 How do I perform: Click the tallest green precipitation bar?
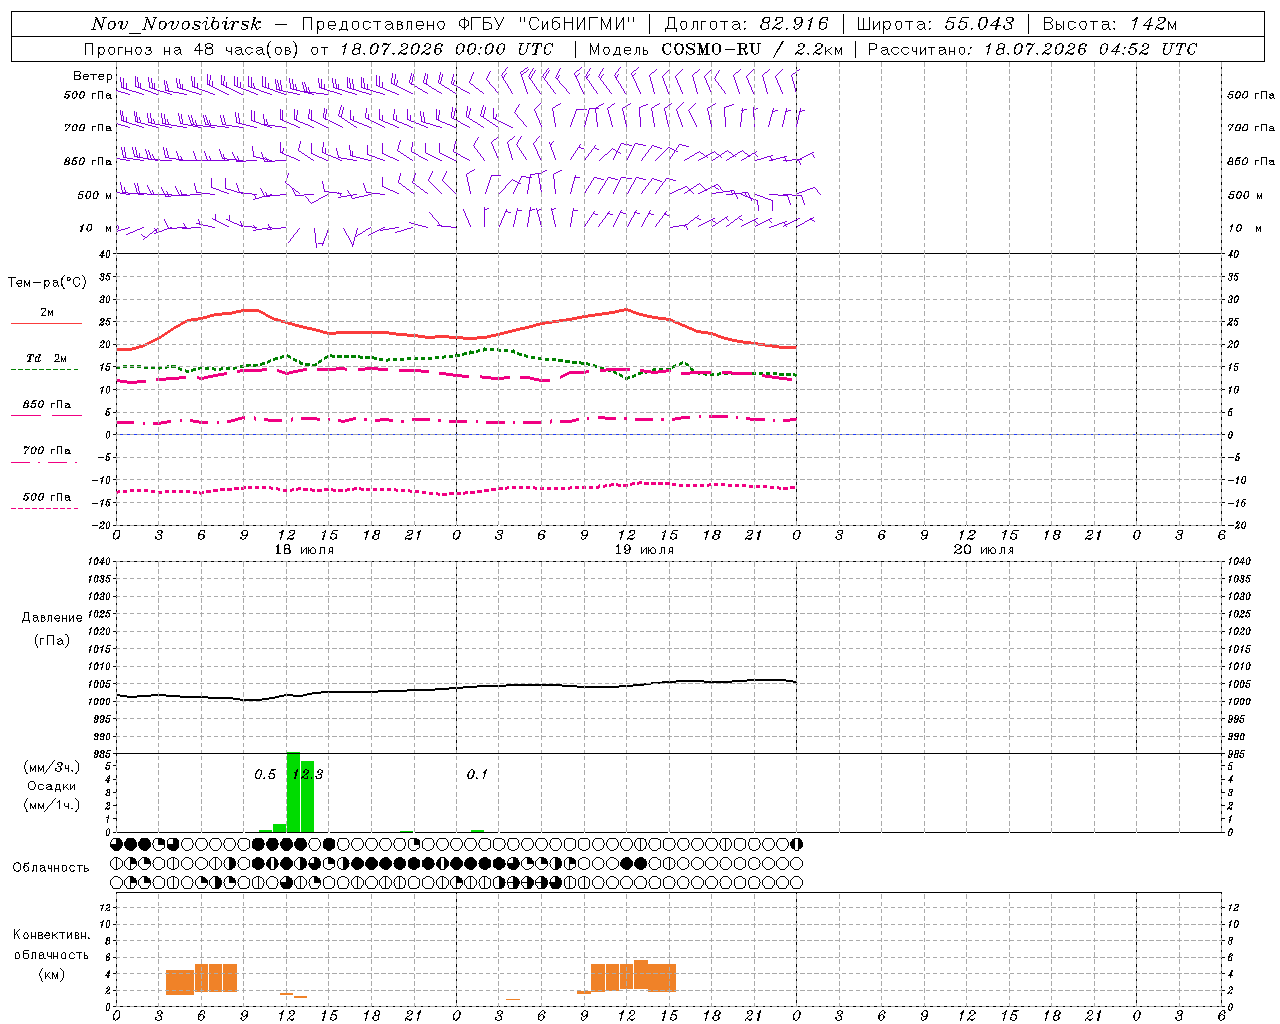pyautogui.click(x=293, y=792)
